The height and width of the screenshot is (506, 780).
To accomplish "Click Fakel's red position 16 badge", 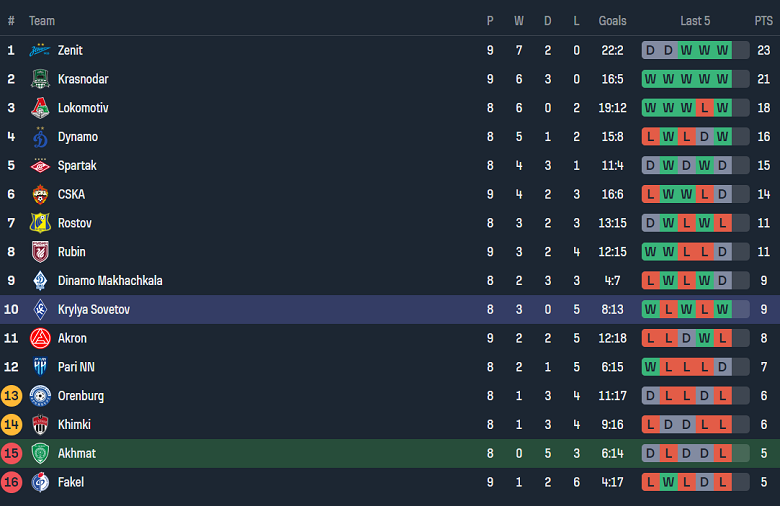I will (x=12, y=482).
